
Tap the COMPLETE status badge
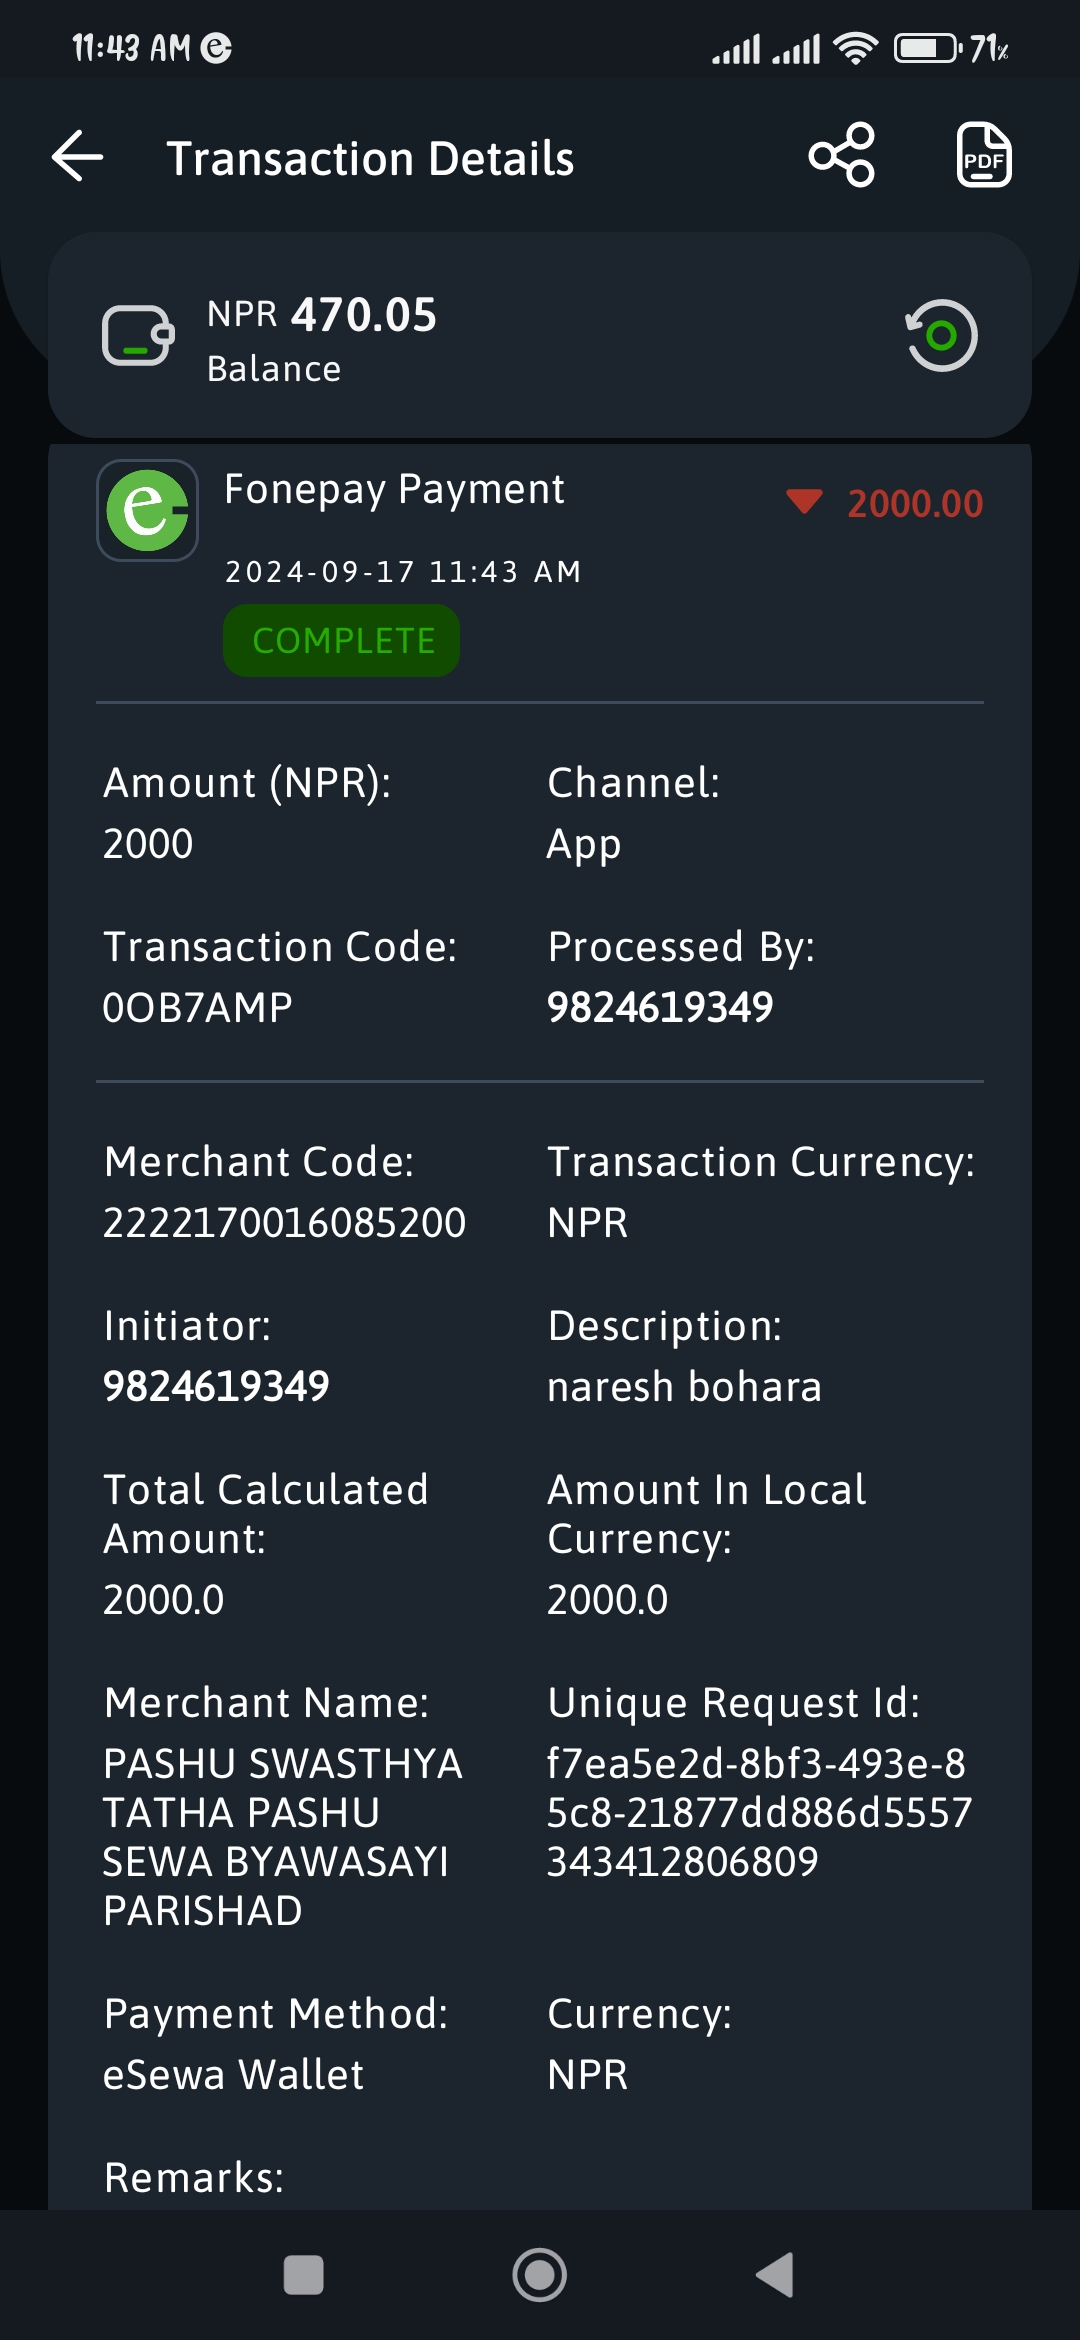[342, 641]
